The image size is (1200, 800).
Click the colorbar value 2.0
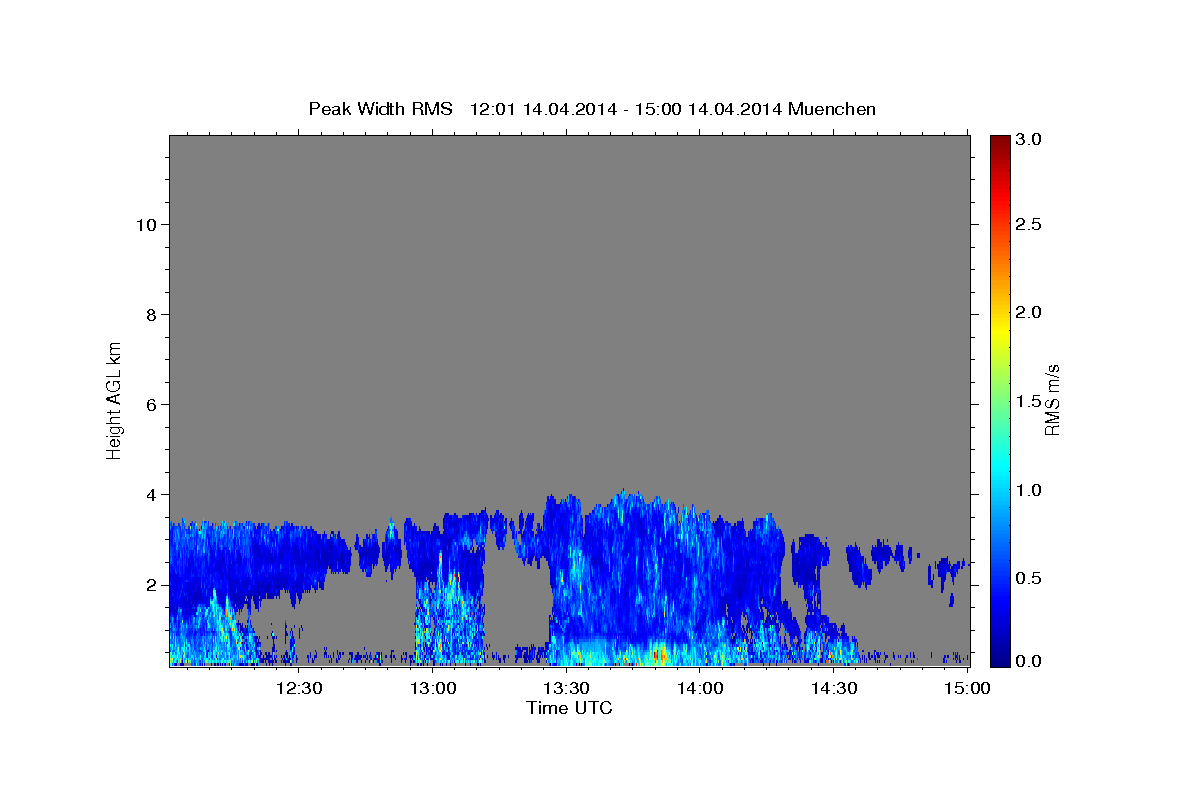1030,313
